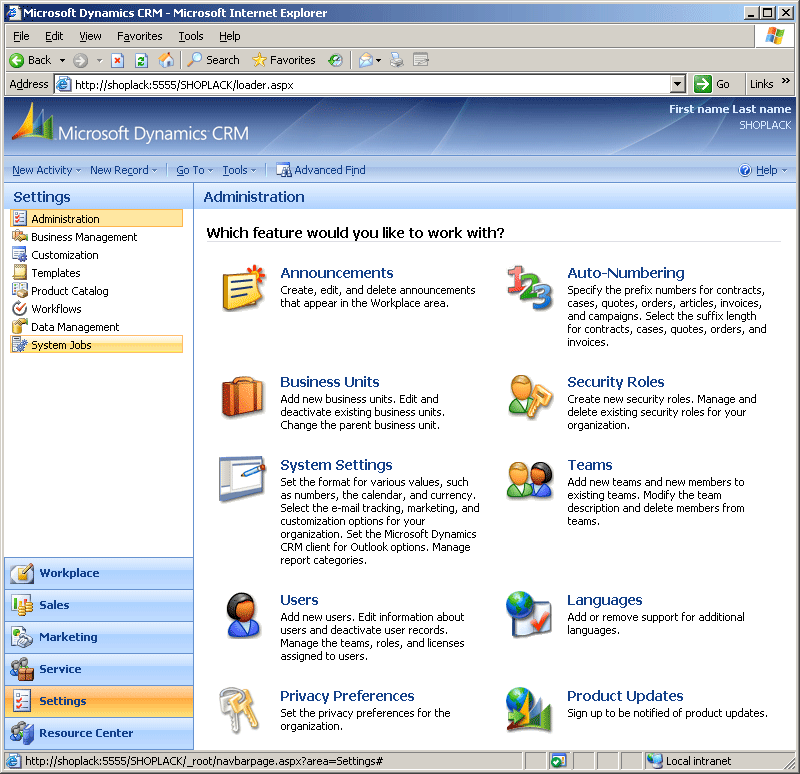Image resolution: width=800 pixels, height=774 pixels.
Task: Click the Edit page toolbar icon
Action: click(421, 60)
